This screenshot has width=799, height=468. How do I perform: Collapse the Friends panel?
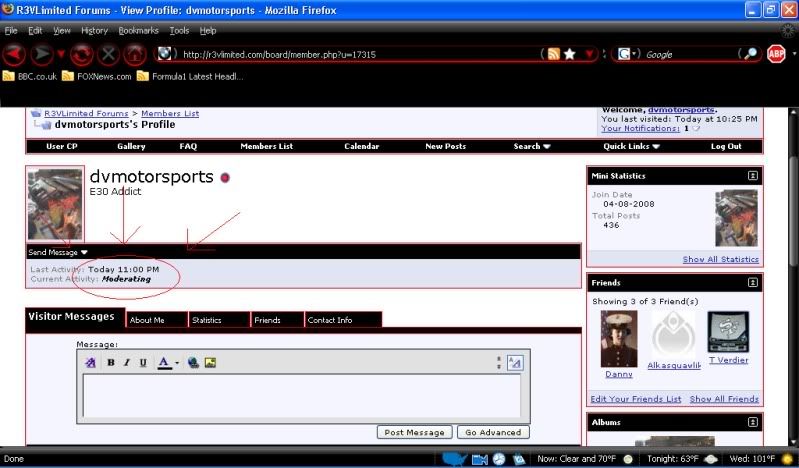(x=753, y=282)
